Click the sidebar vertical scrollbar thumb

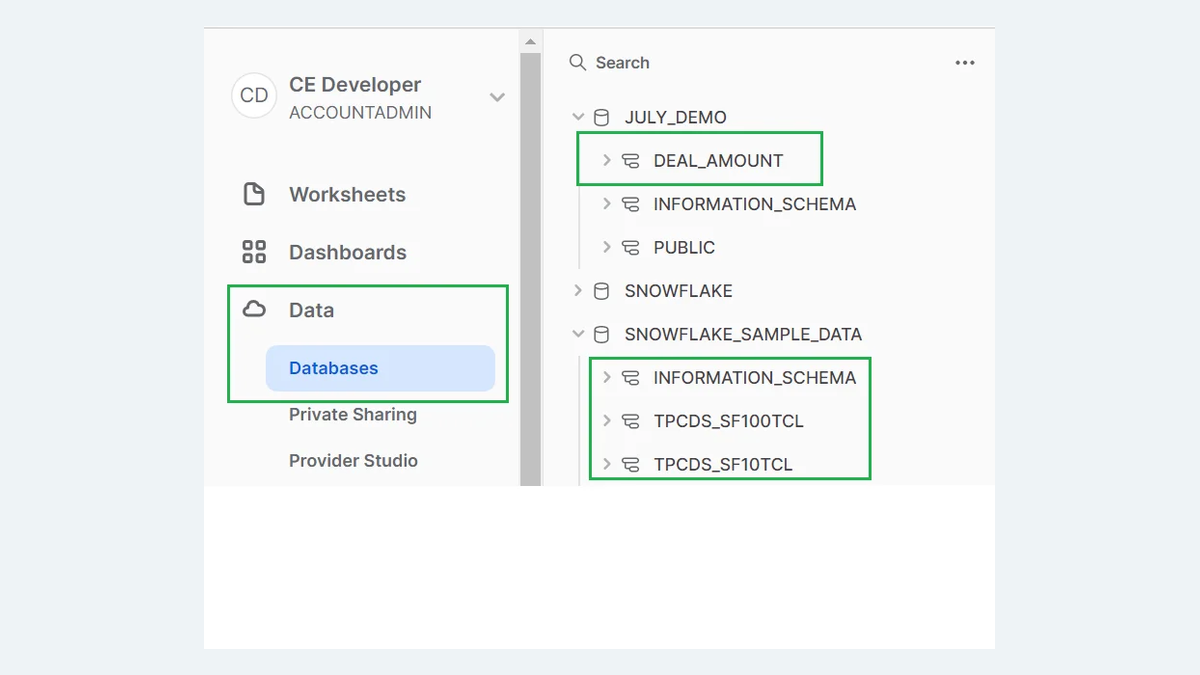530,268
